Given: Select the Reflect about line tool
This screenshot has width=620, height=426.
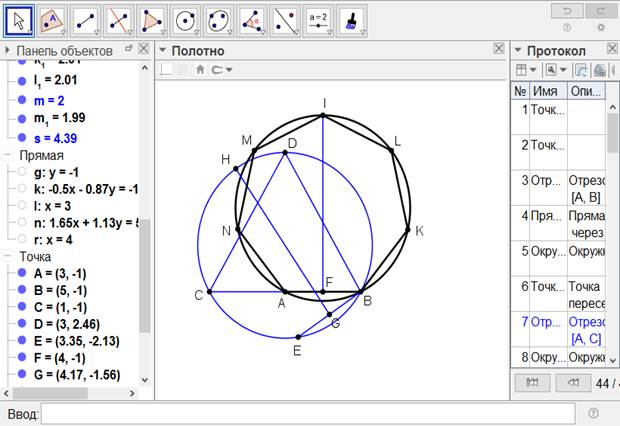Looking at the screenshot, I should point(285,21).
